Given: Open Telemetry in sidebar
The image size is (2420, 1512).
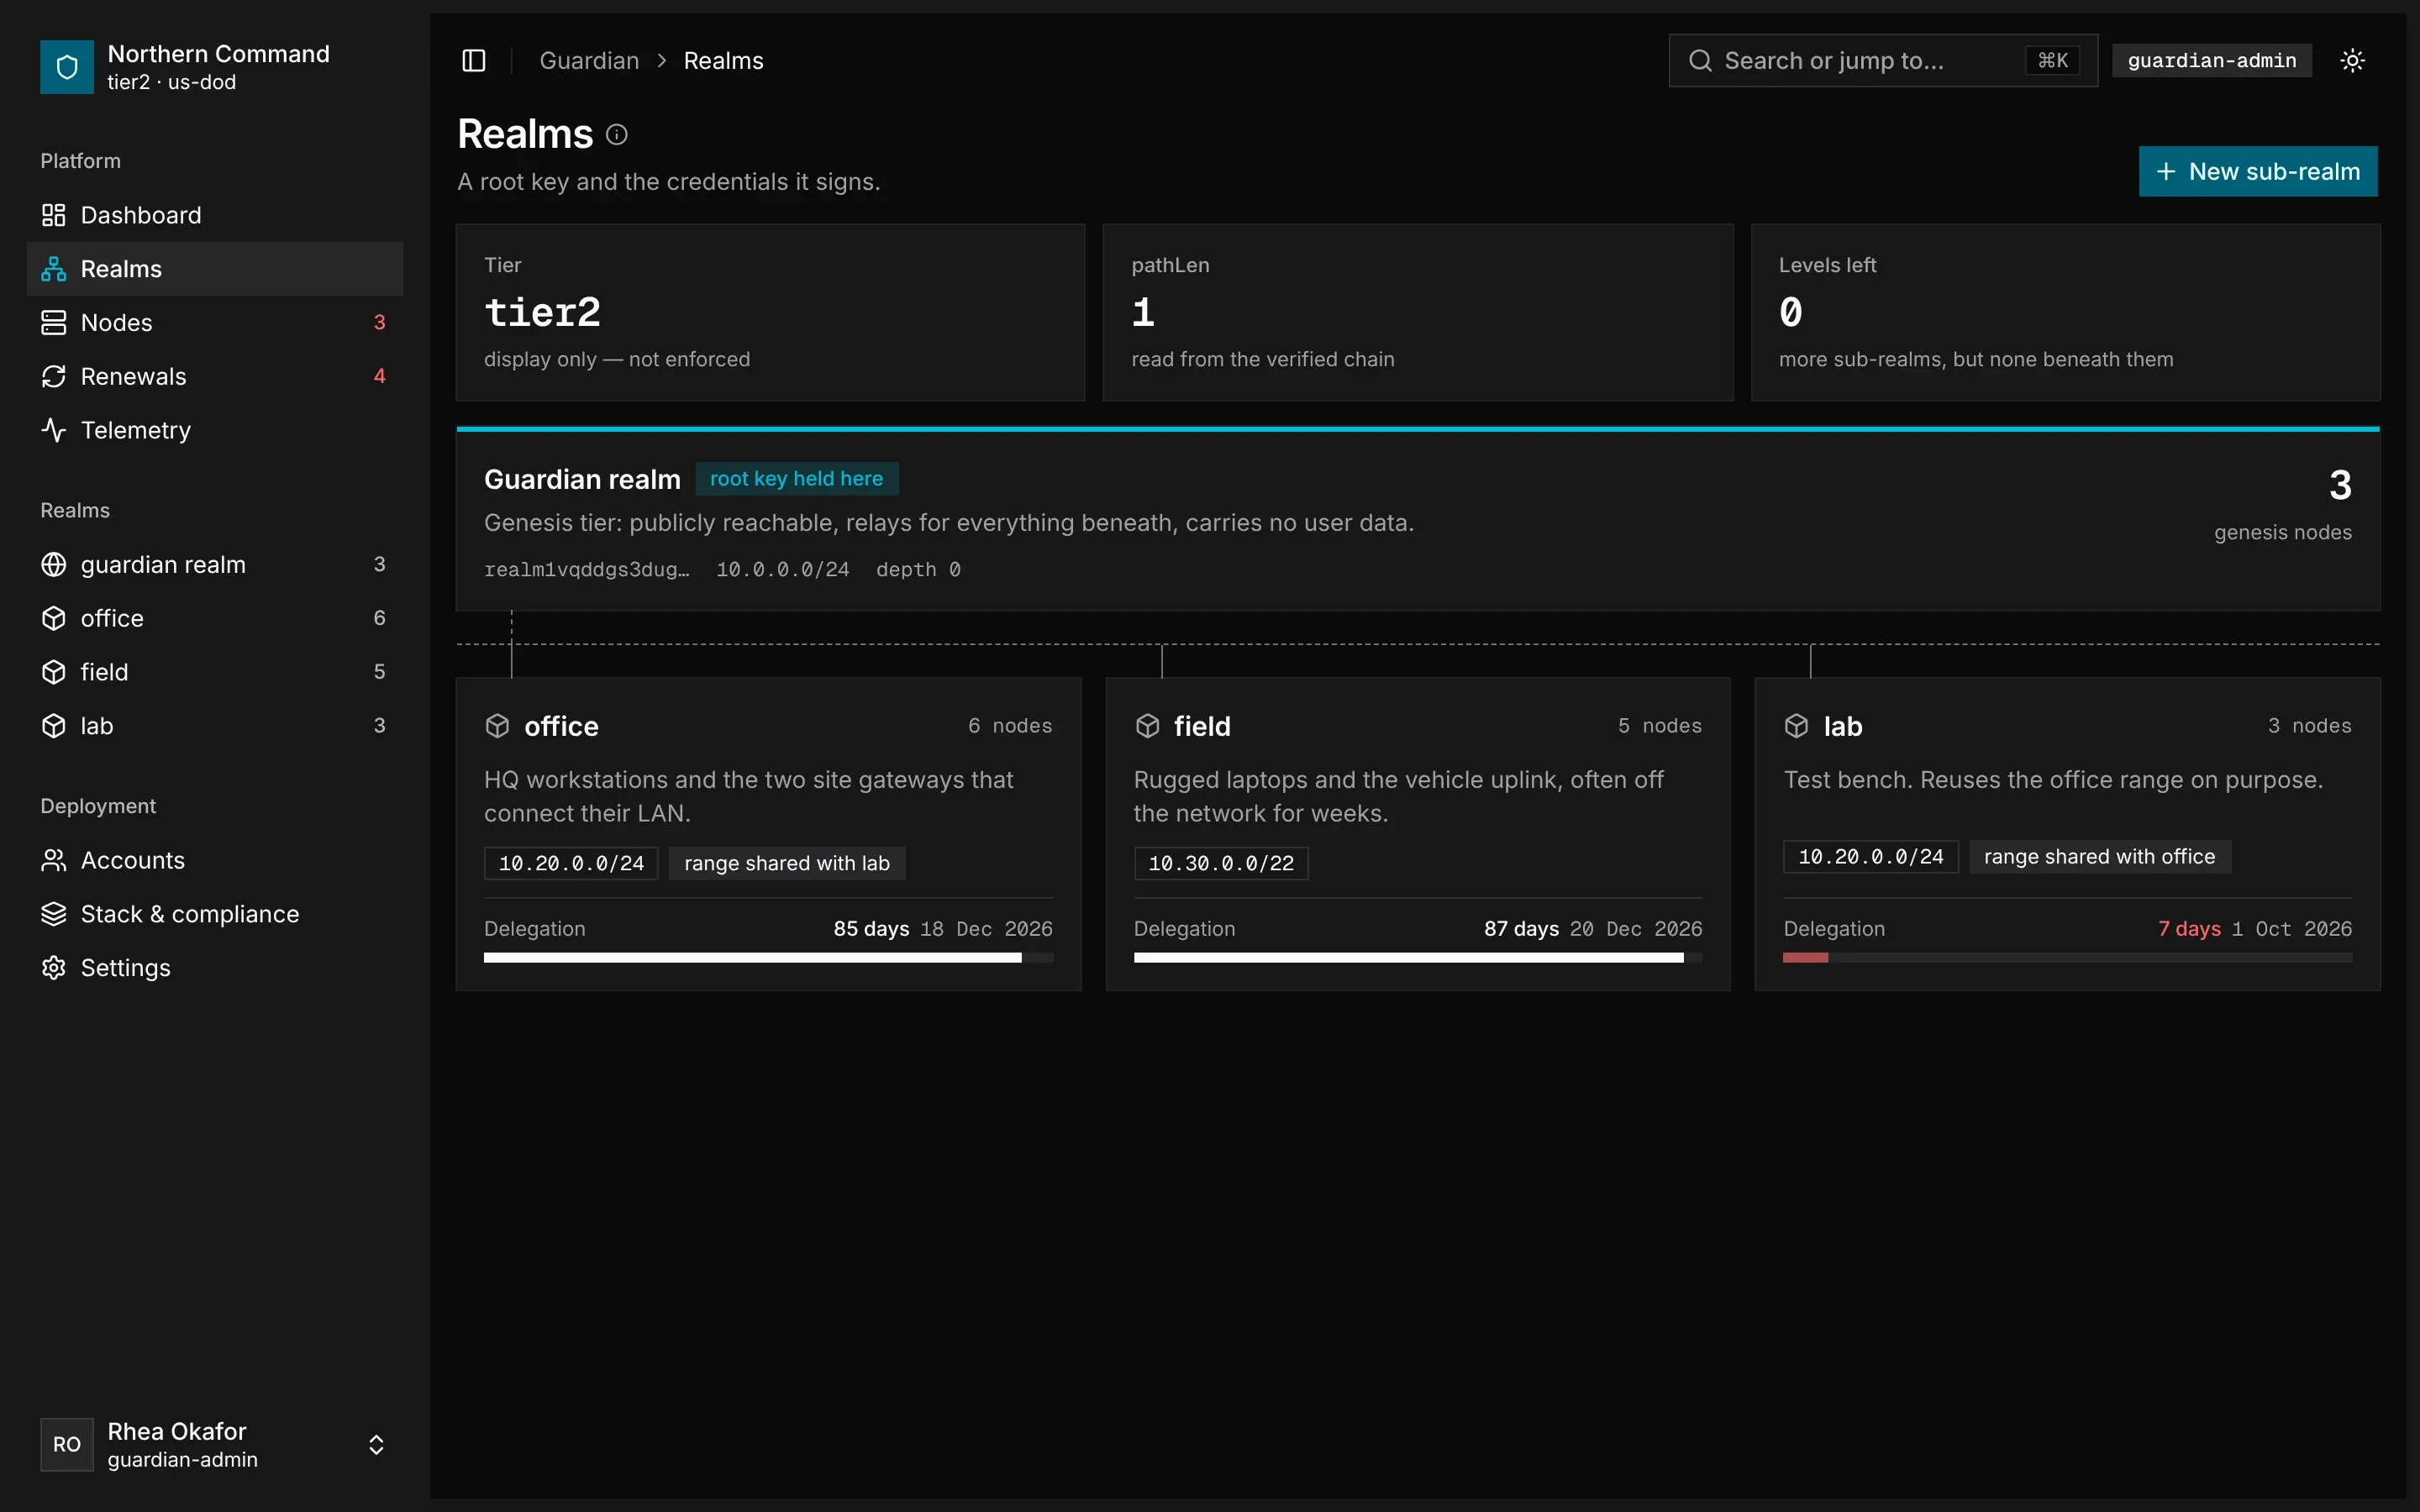Looking at the screenshot, I should click(215, 430).
